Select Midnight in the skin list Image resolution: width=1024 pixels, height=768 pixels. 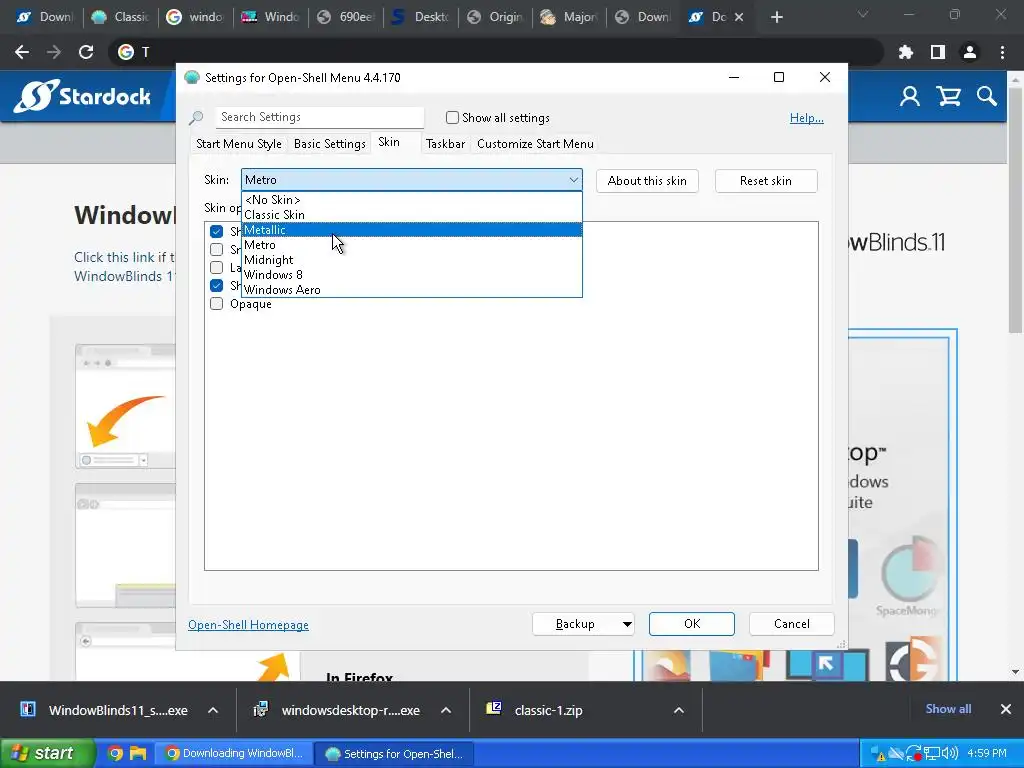pyautogui.click(x=411, y=260)
